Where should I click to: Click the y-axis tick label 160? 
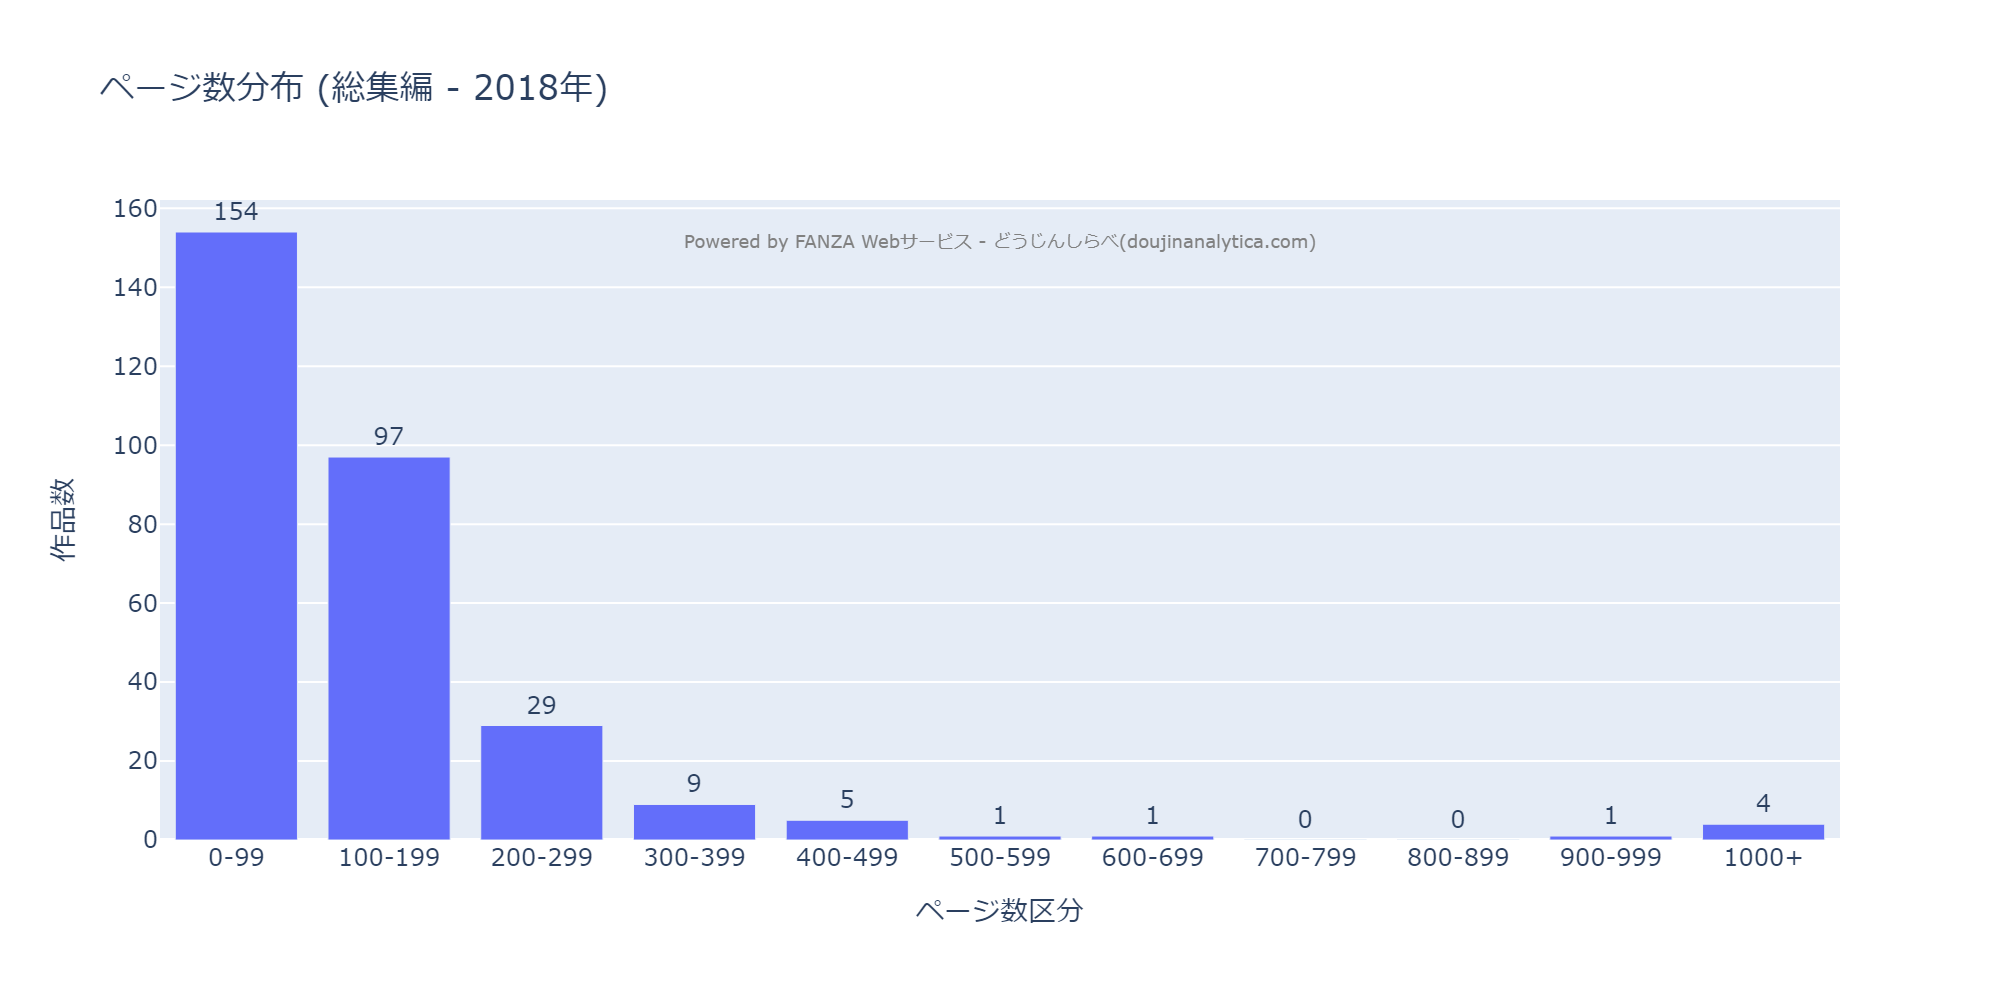[x=135, y=209]
